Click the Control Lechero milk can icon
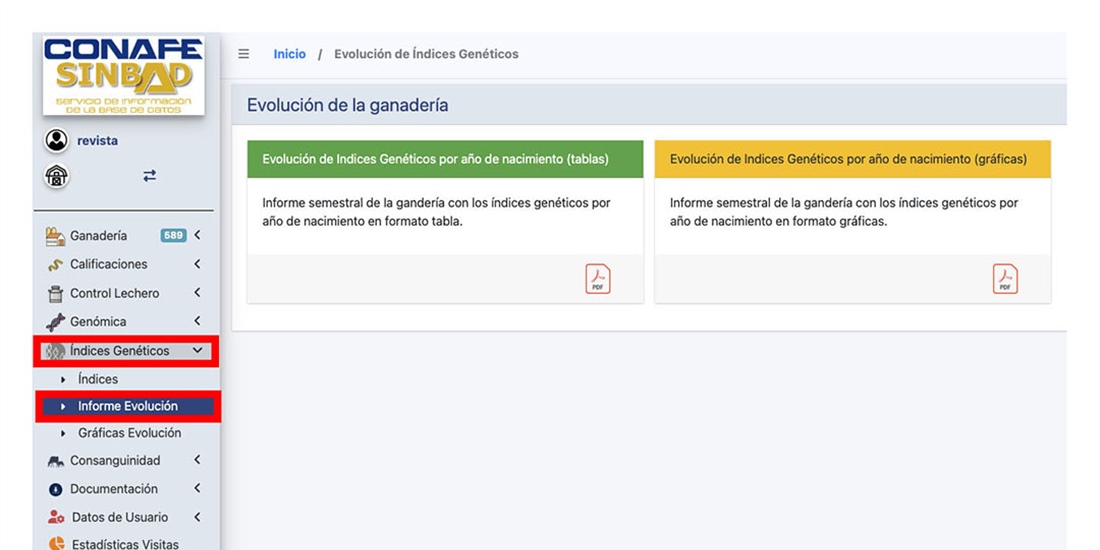 55,293
